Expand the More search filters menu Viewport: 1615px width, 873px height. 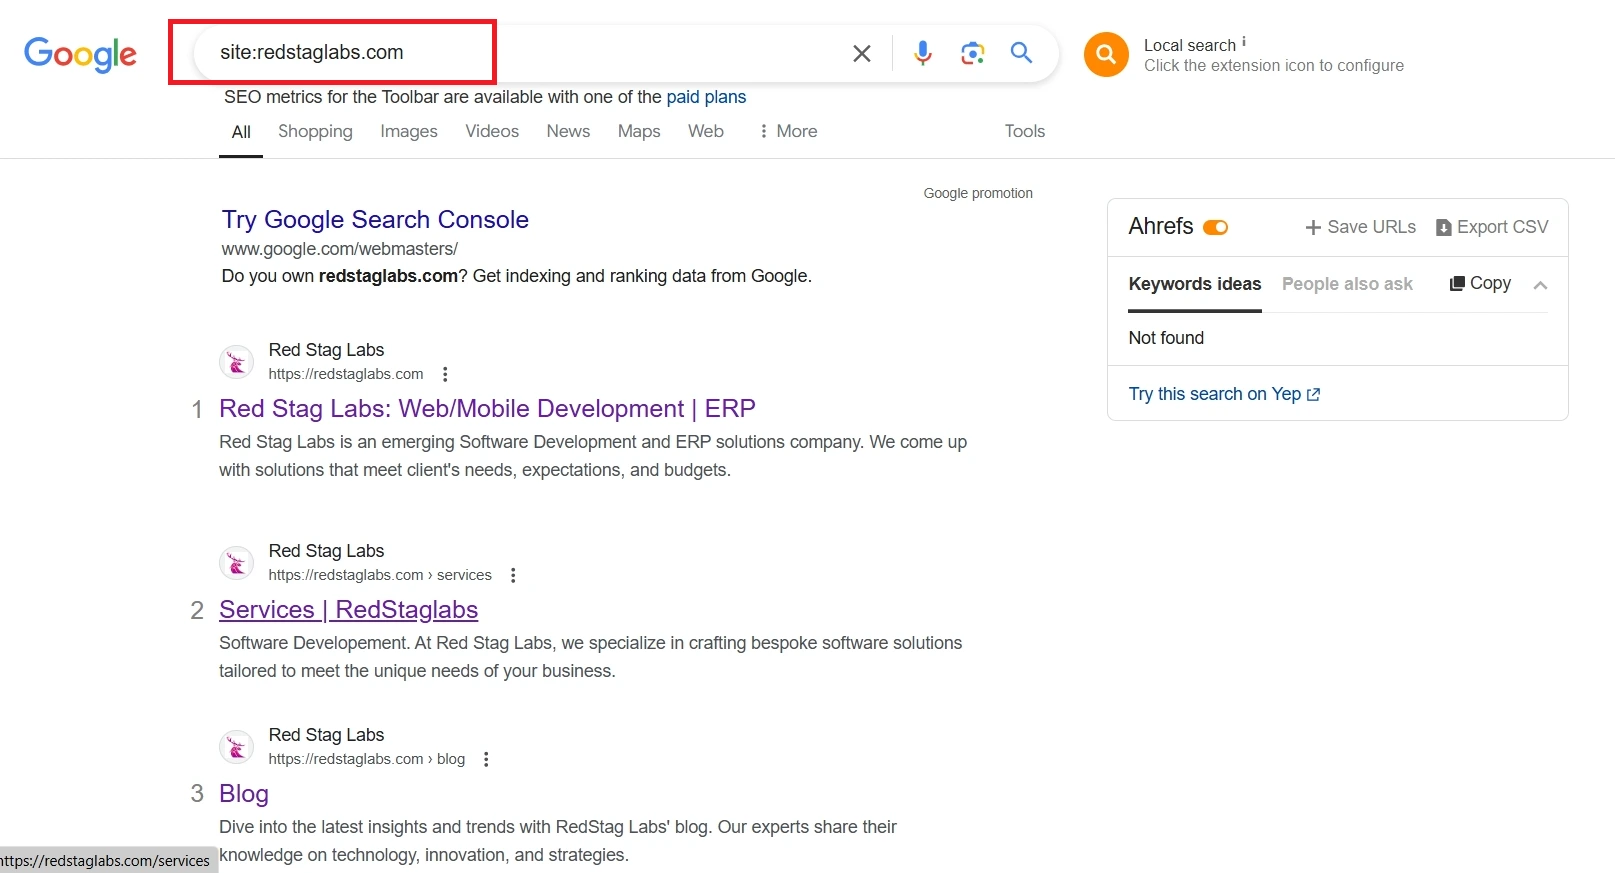point(788,131)
